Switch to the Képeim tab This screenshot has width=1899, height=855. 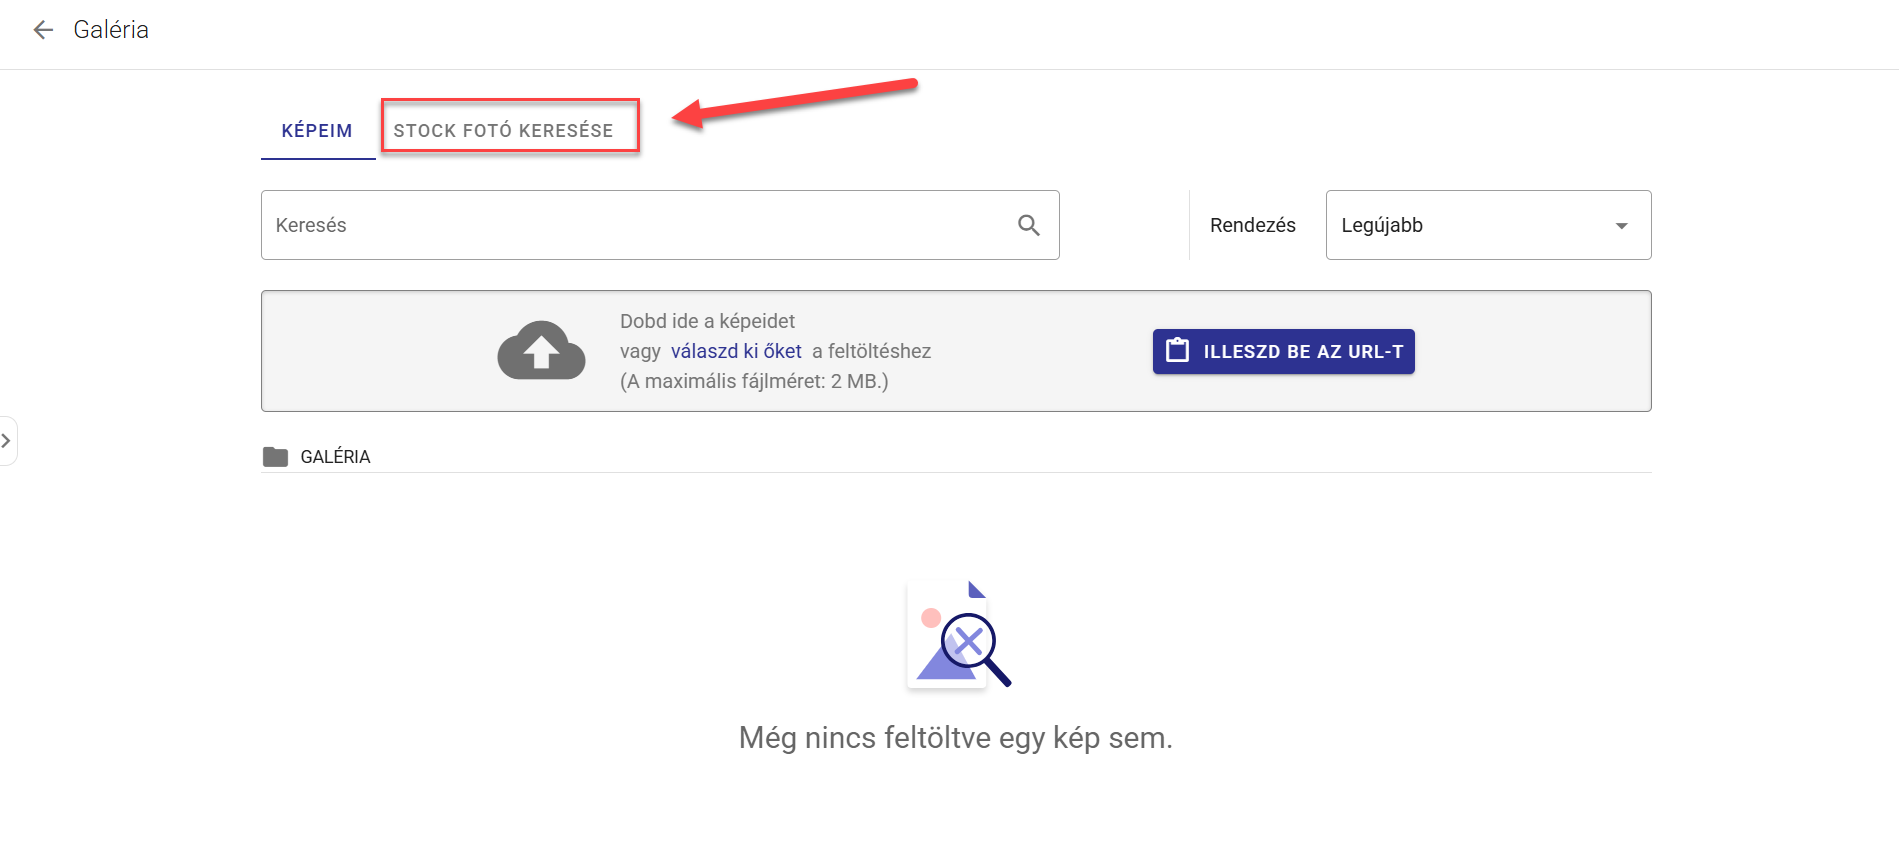[x=317, y=131]
